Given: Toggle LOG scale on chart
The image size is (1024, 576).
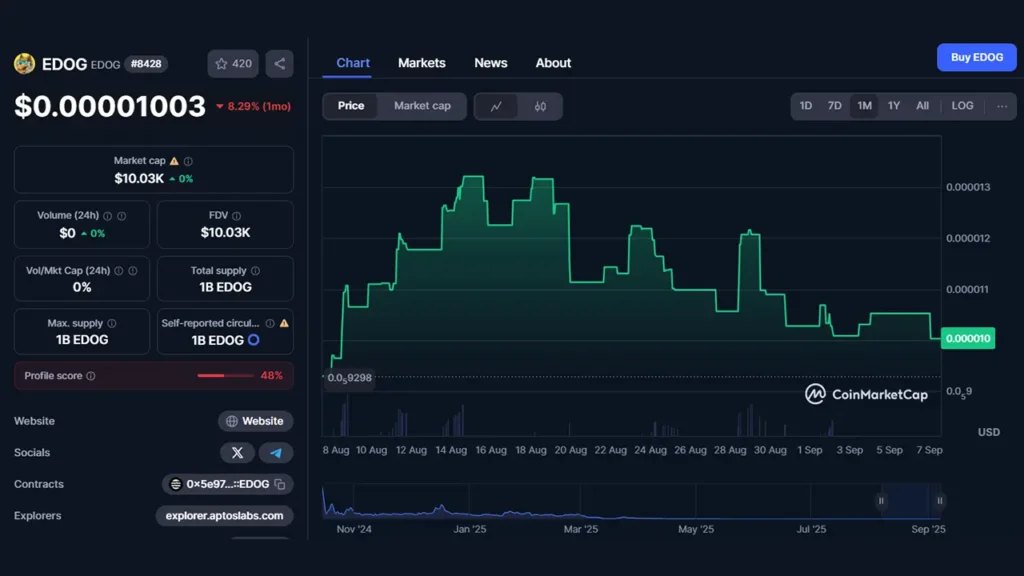Looking at the screenshot, I should coord(962,106).
